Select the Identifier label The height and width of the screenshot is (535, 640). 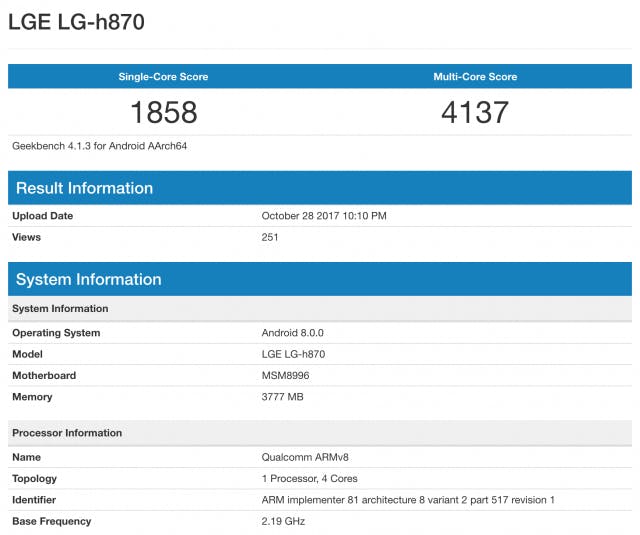coord(34,500)
